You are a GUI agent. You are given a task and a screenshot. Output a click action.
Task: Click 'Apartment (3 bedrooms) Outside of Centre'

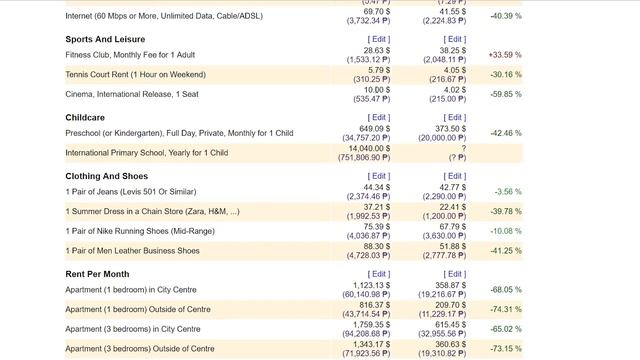pos(140,349)
